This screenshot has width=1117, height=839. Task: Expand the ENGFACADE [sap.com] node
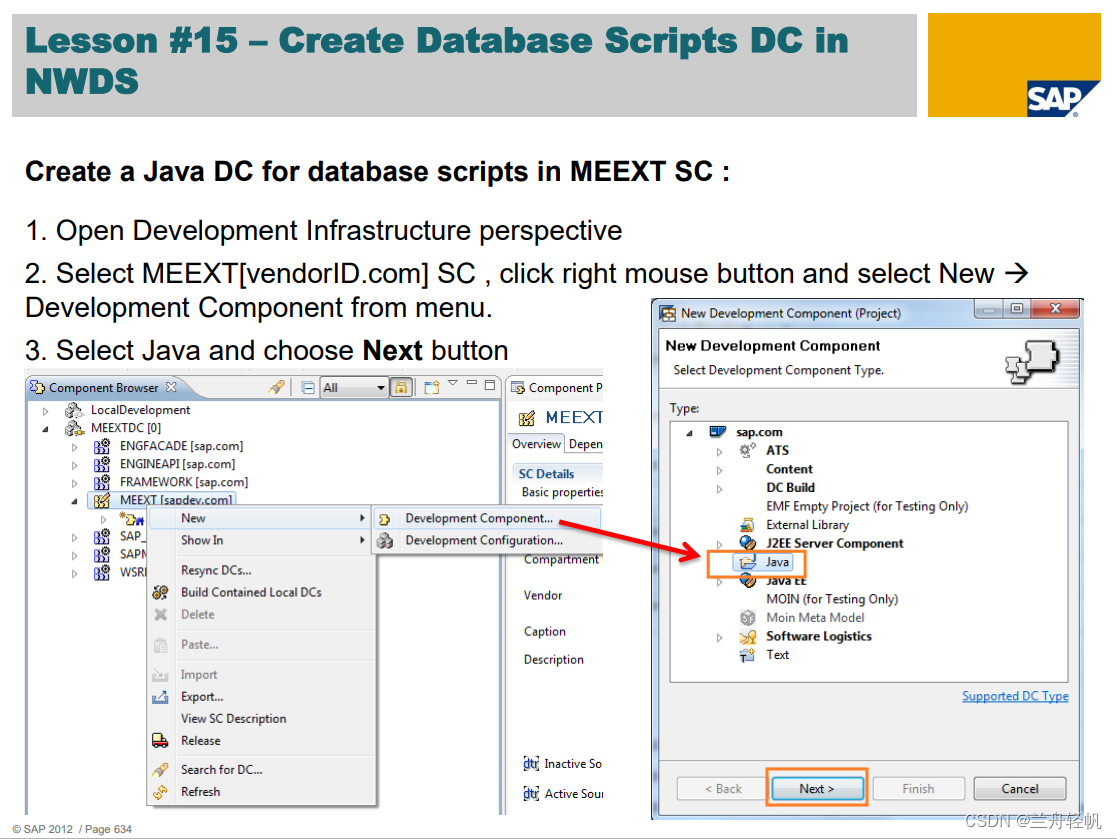click(74, 447)
